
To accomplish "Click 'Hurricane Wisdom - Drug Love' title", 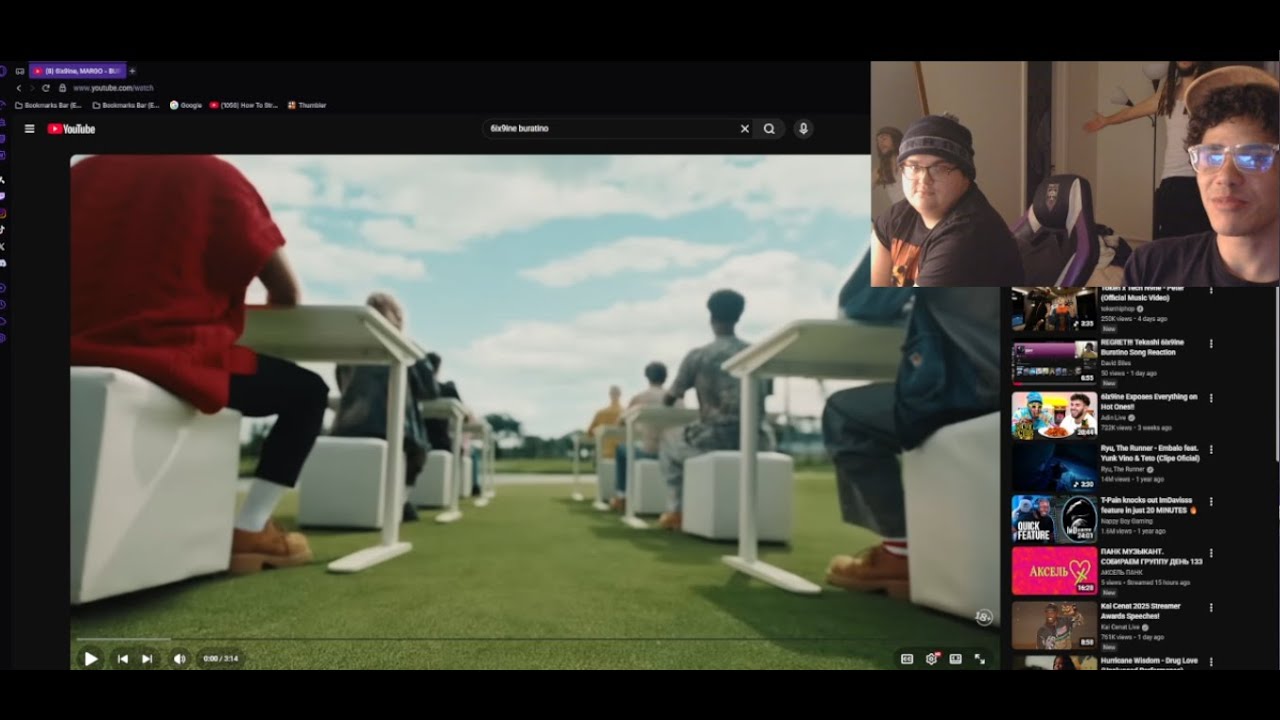I will (1149, 663).
